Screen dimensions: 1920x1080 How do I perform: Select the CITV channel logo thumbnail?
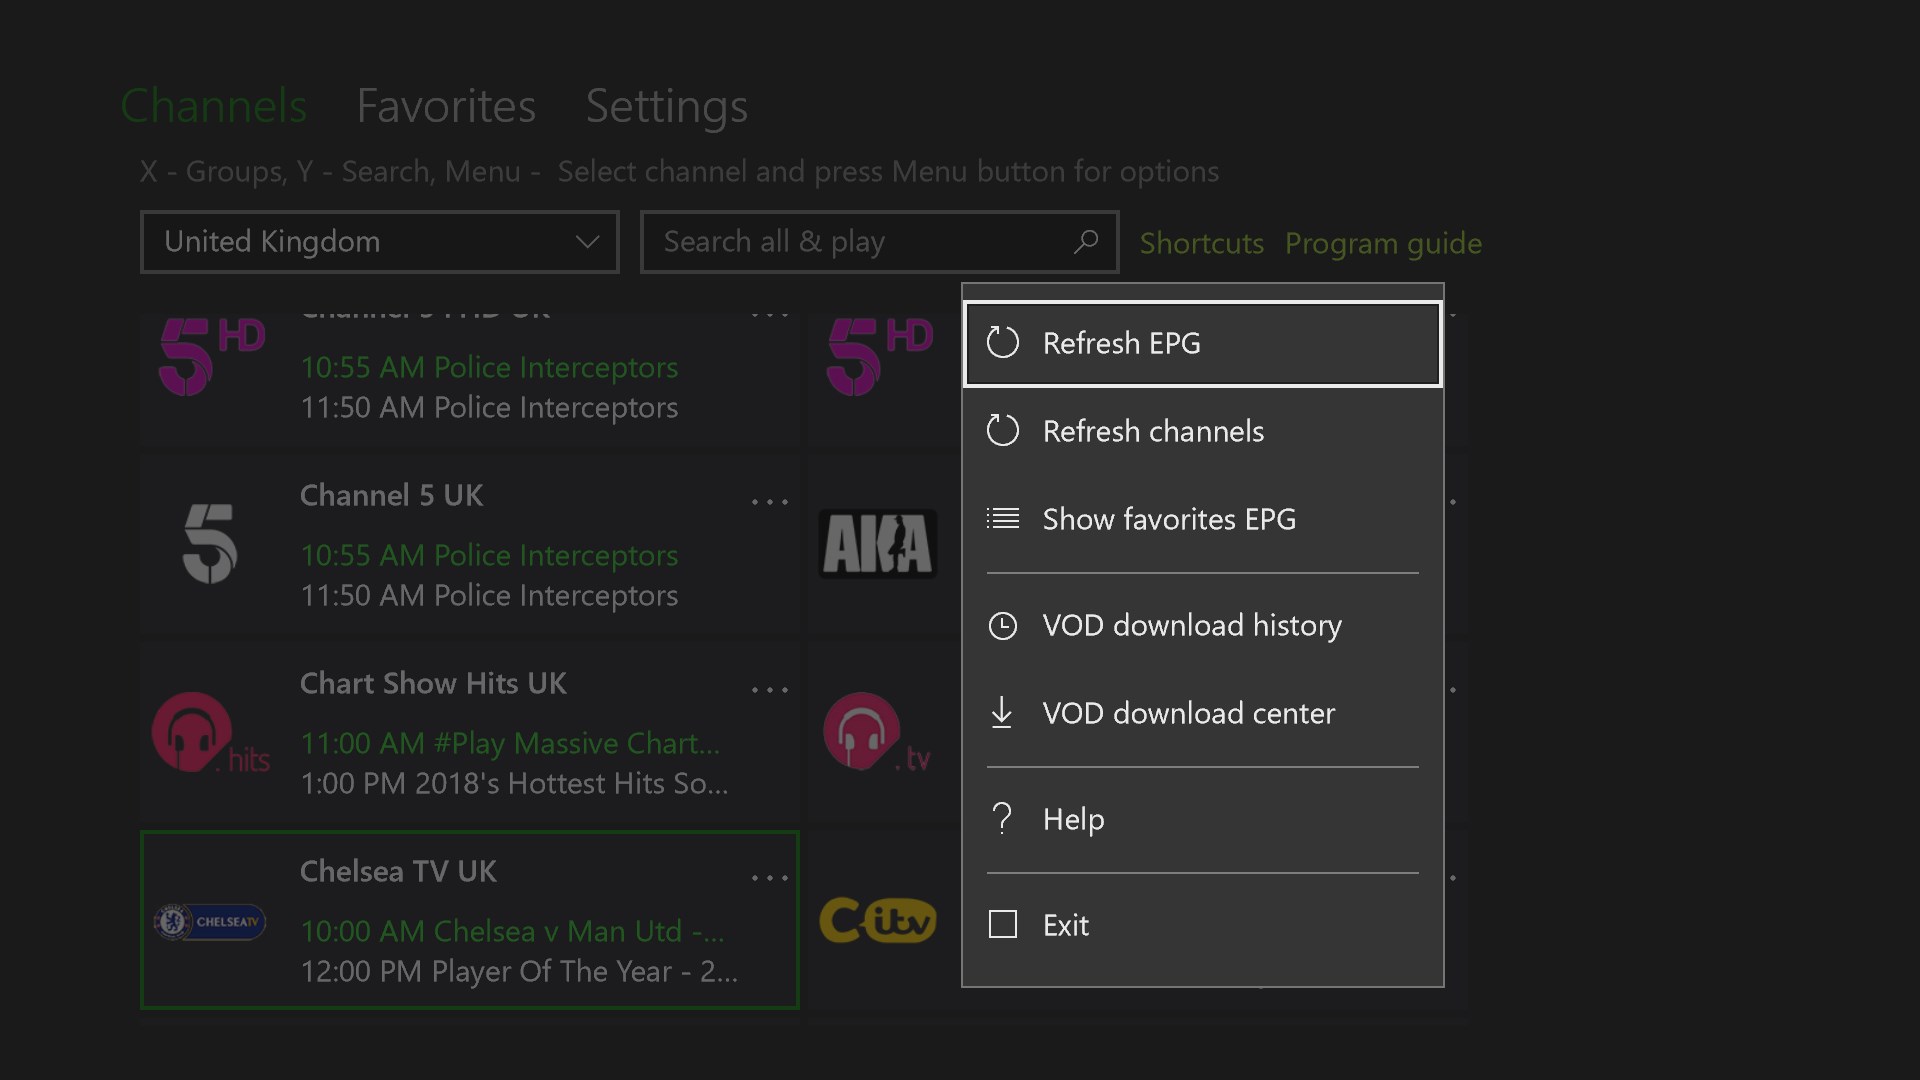click(x=878, y=921)
